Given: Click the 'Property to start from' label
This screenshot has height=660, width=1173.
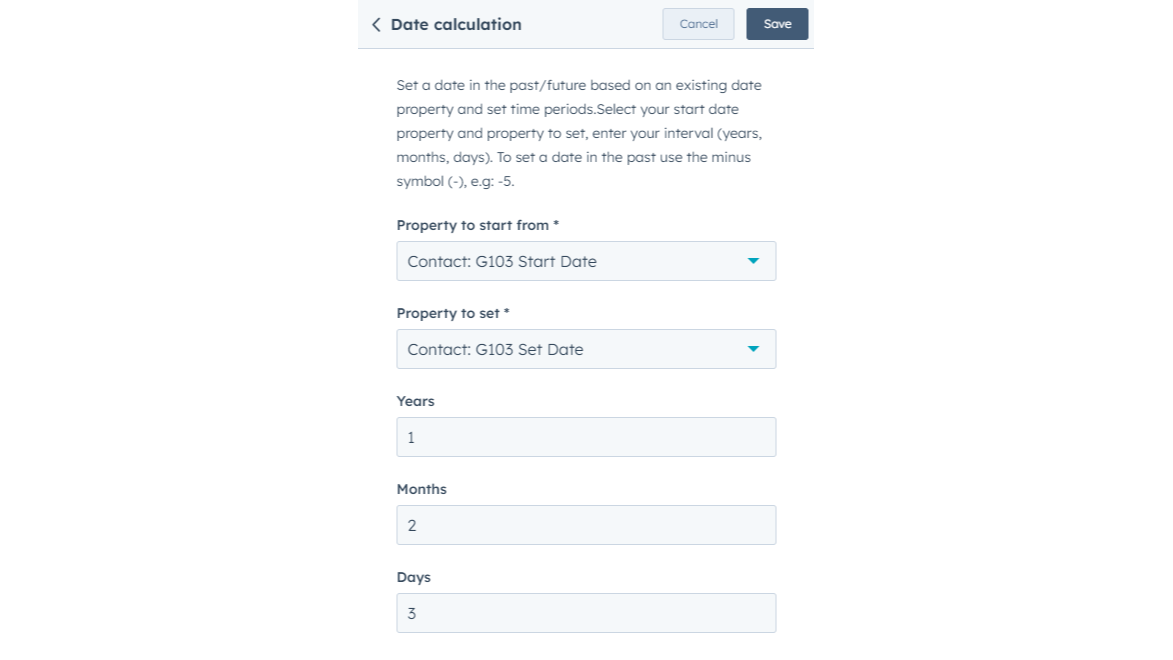Looking at the screenshot, I should 472,225.
